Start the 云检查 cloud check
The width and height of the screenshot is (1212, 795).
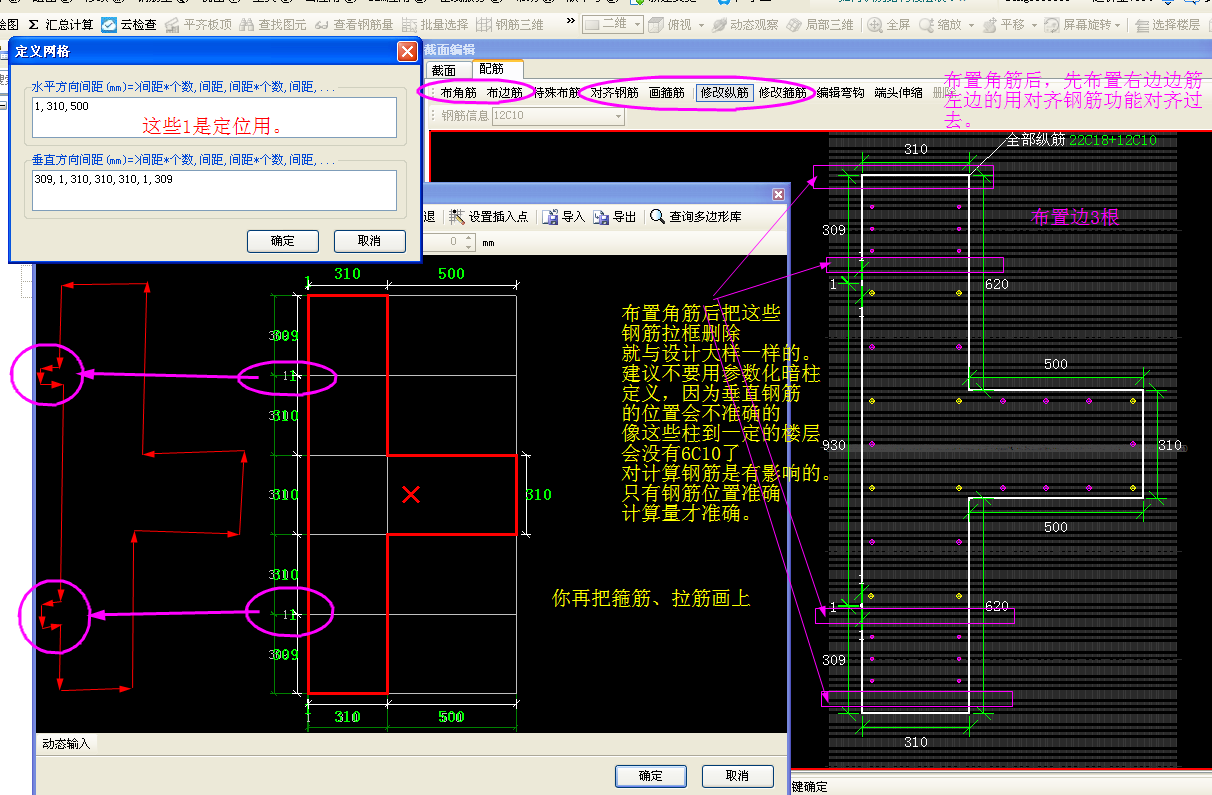tap(130, 24)
